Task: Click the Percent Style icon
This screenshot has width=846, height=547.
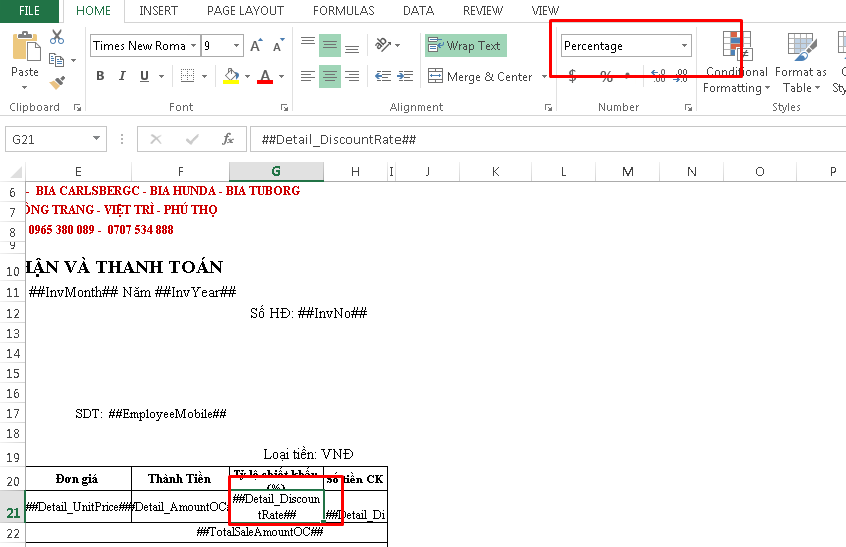Action: [x=606, y=76]
